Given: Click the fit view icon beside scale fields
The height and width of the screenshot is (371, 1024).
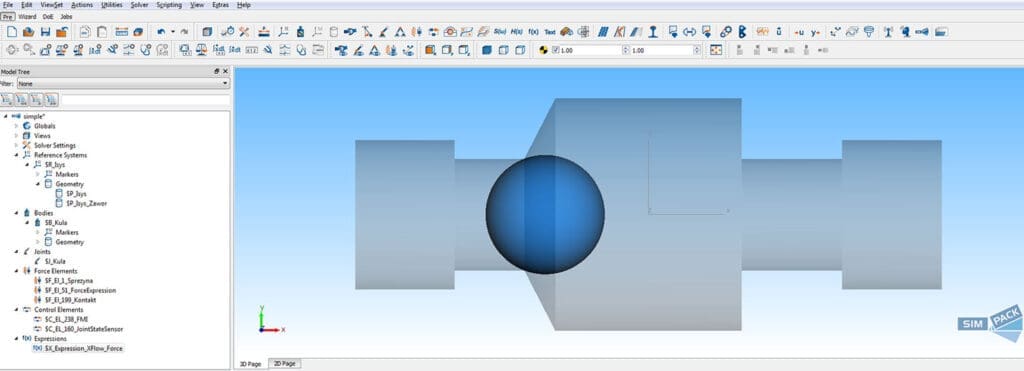Looking at the screenshot, I should click(716, 50).
